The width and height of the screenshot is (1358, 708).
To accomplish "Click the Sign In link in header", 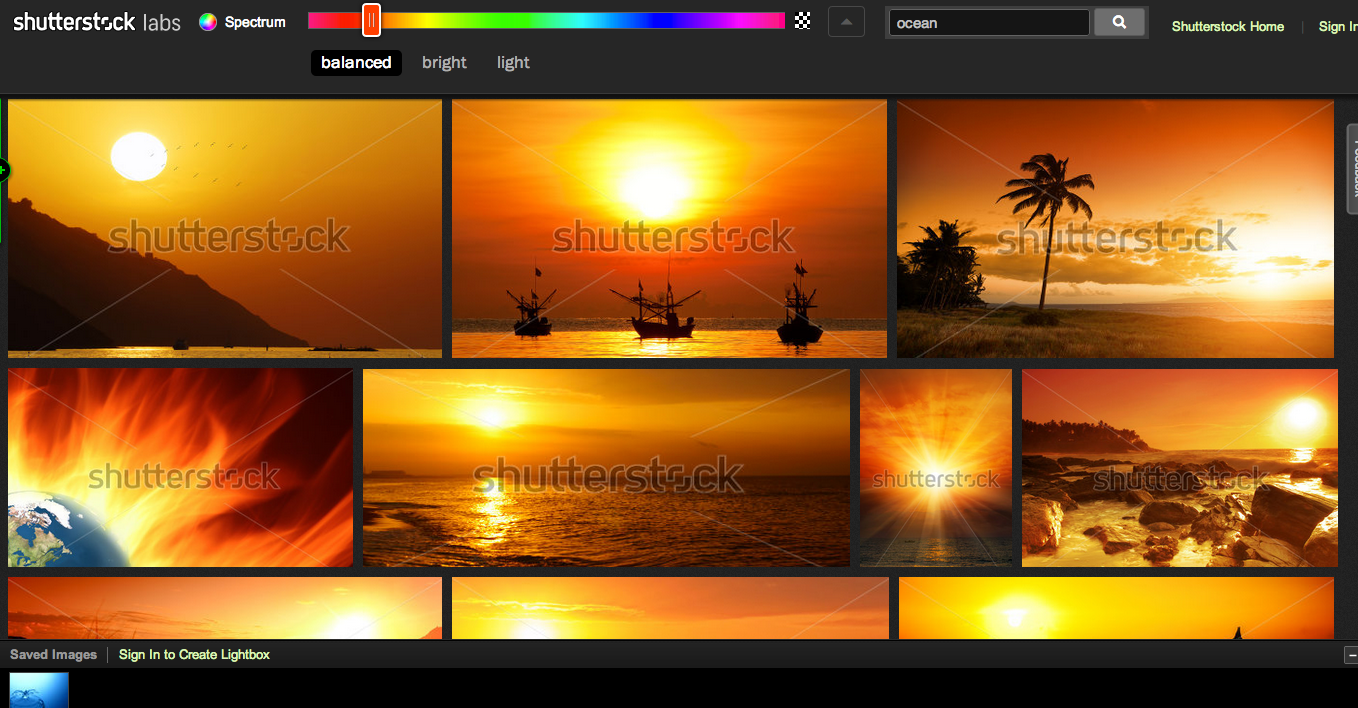I will [1338, 27].
